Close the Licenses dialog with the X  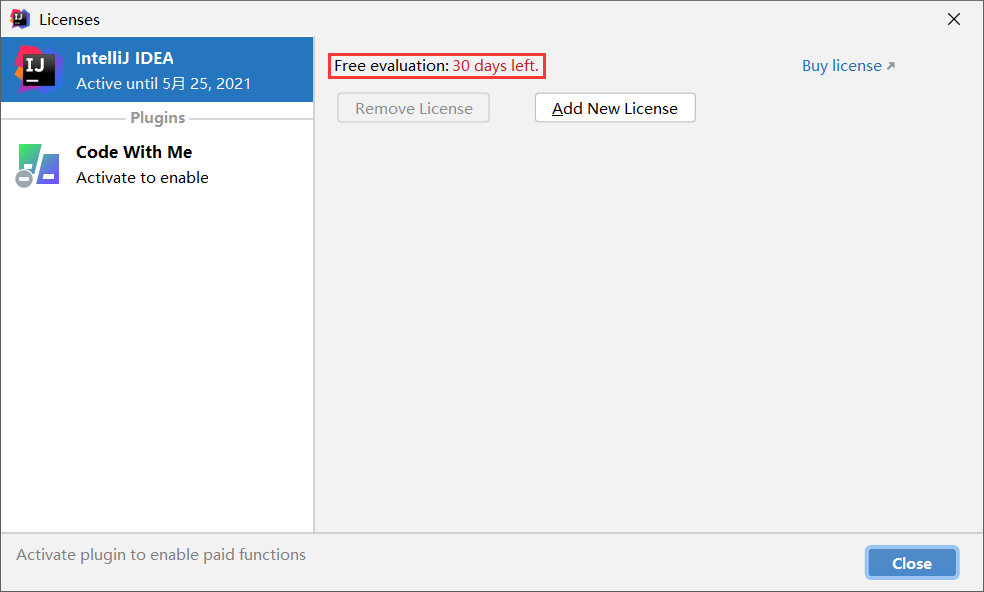coord(954,19)
